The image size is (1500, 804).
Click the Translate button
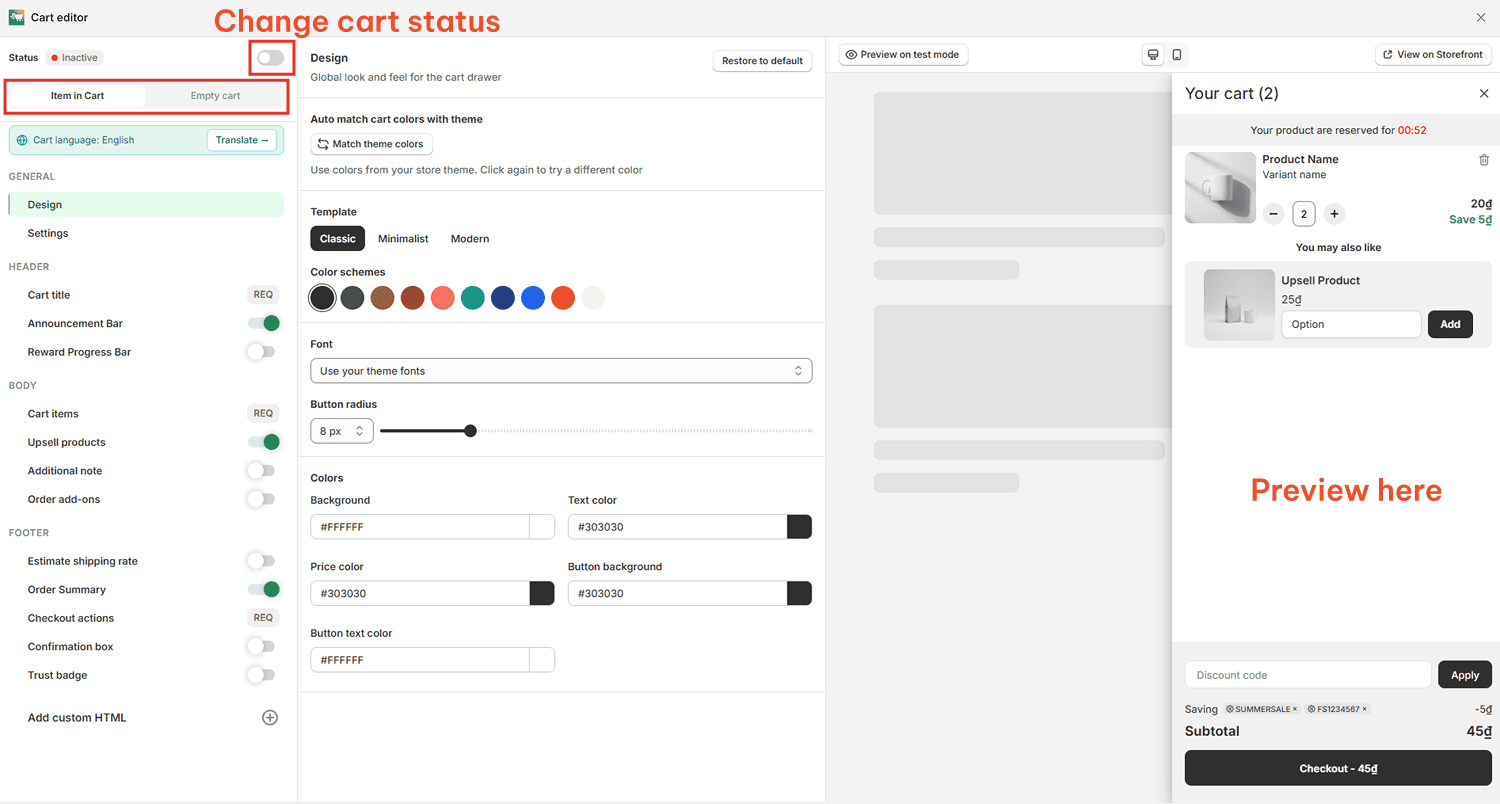coord(242,140)
